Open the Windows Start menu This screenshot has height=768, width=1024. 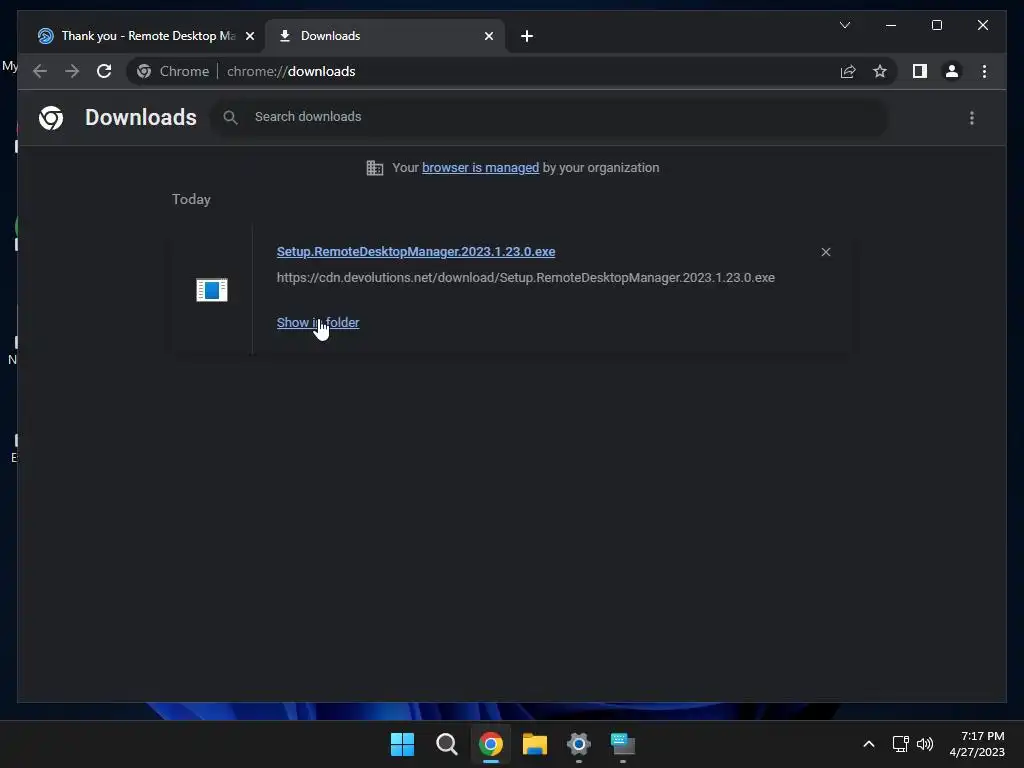(402, 744)
